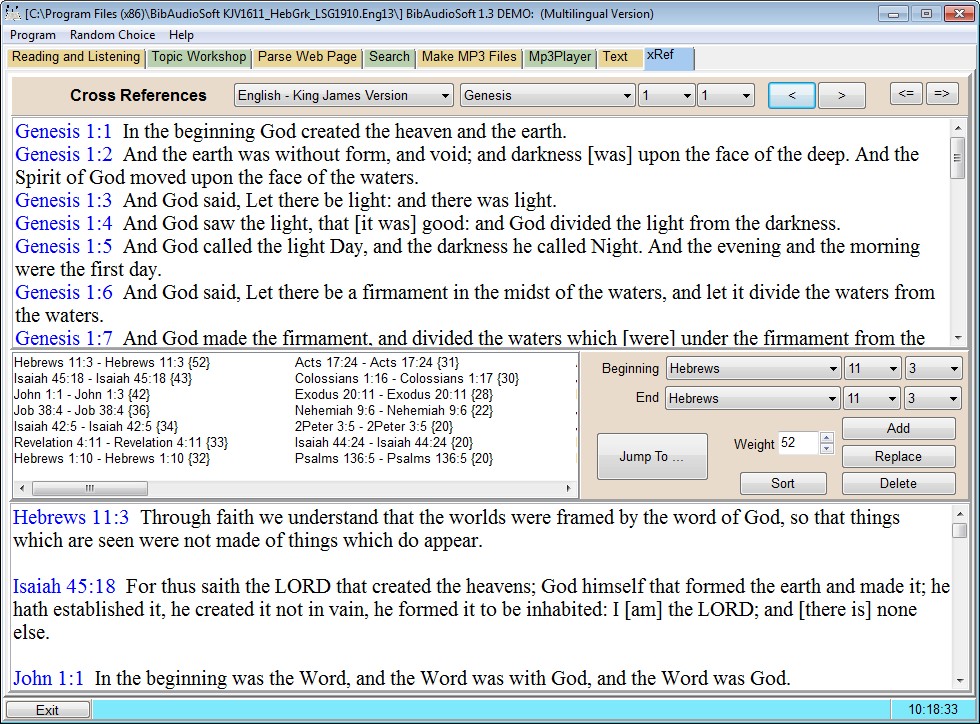The height and width of the screenshot is (724, 980).
Task: Click the Exit button
Action: point(48,710)
